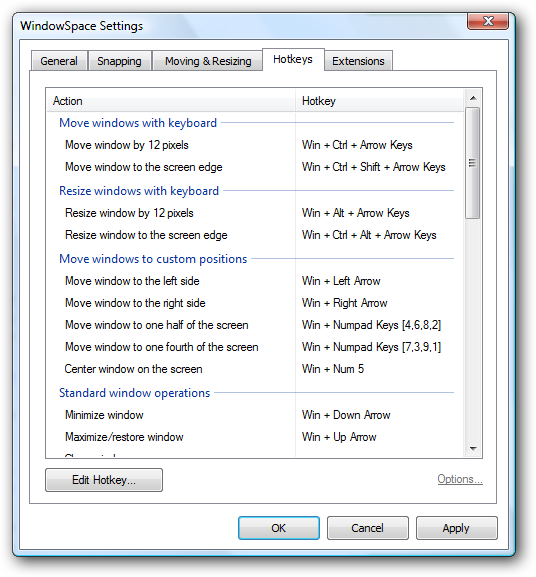Open the Options... link
The height and width of the screenshot is (577, 536).
pyautogui.click(x=460, y=479)
